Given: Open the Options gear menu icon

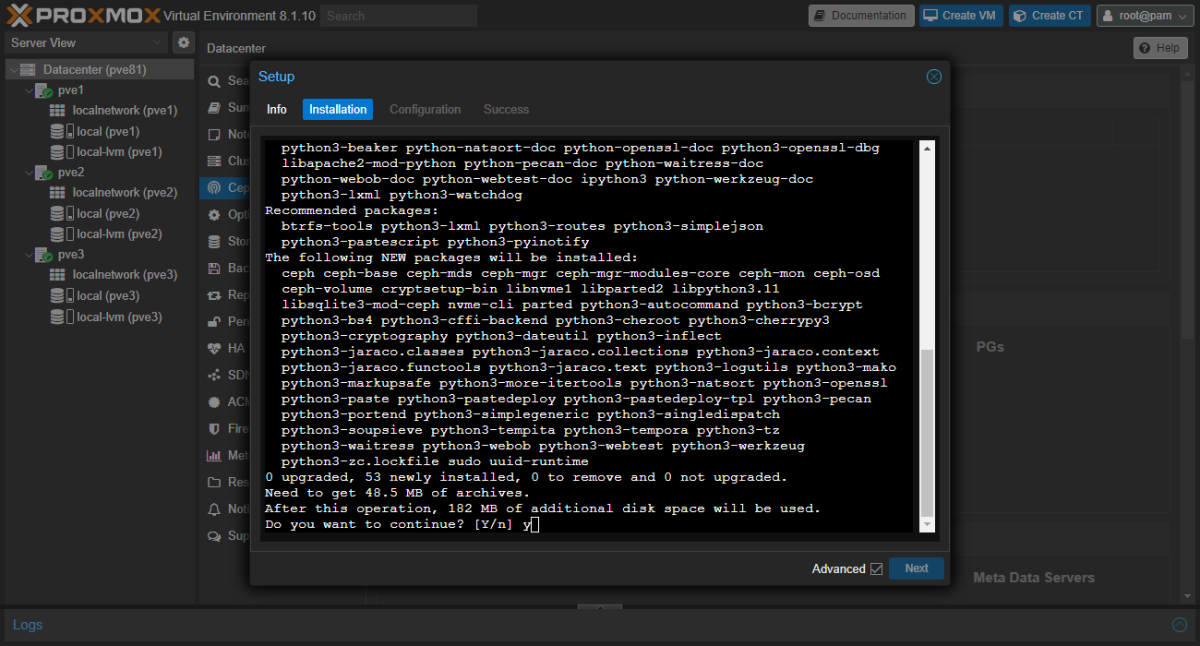Looking at the screenshot, I should [214, 215].
